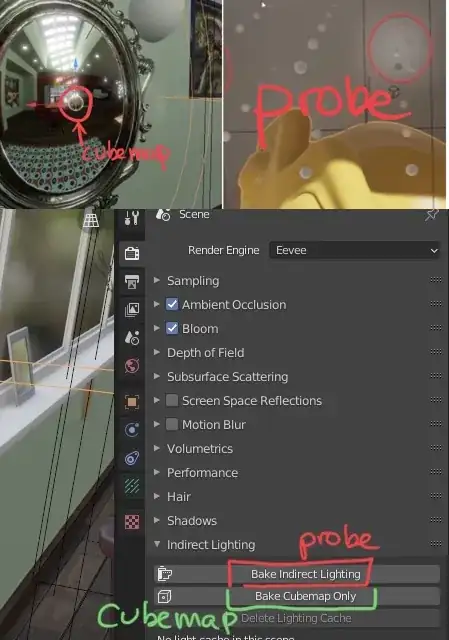
Task: Expand the Screen Space Reflections panel arrow
Action: pos(157,400)
